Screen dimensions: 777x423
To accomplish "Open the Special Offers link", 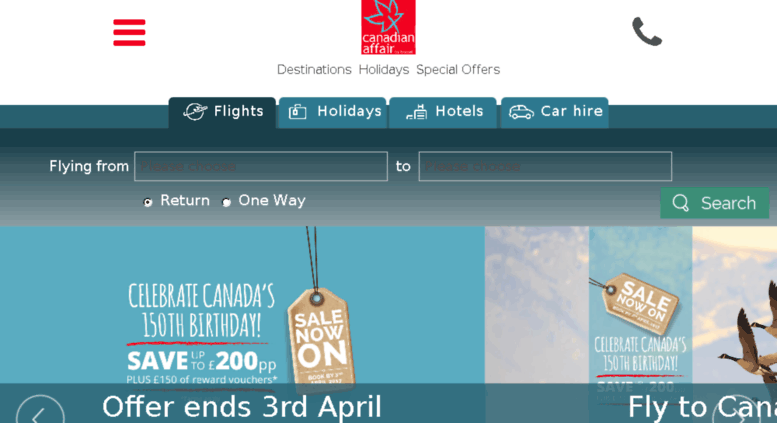I will coord(458,70).
